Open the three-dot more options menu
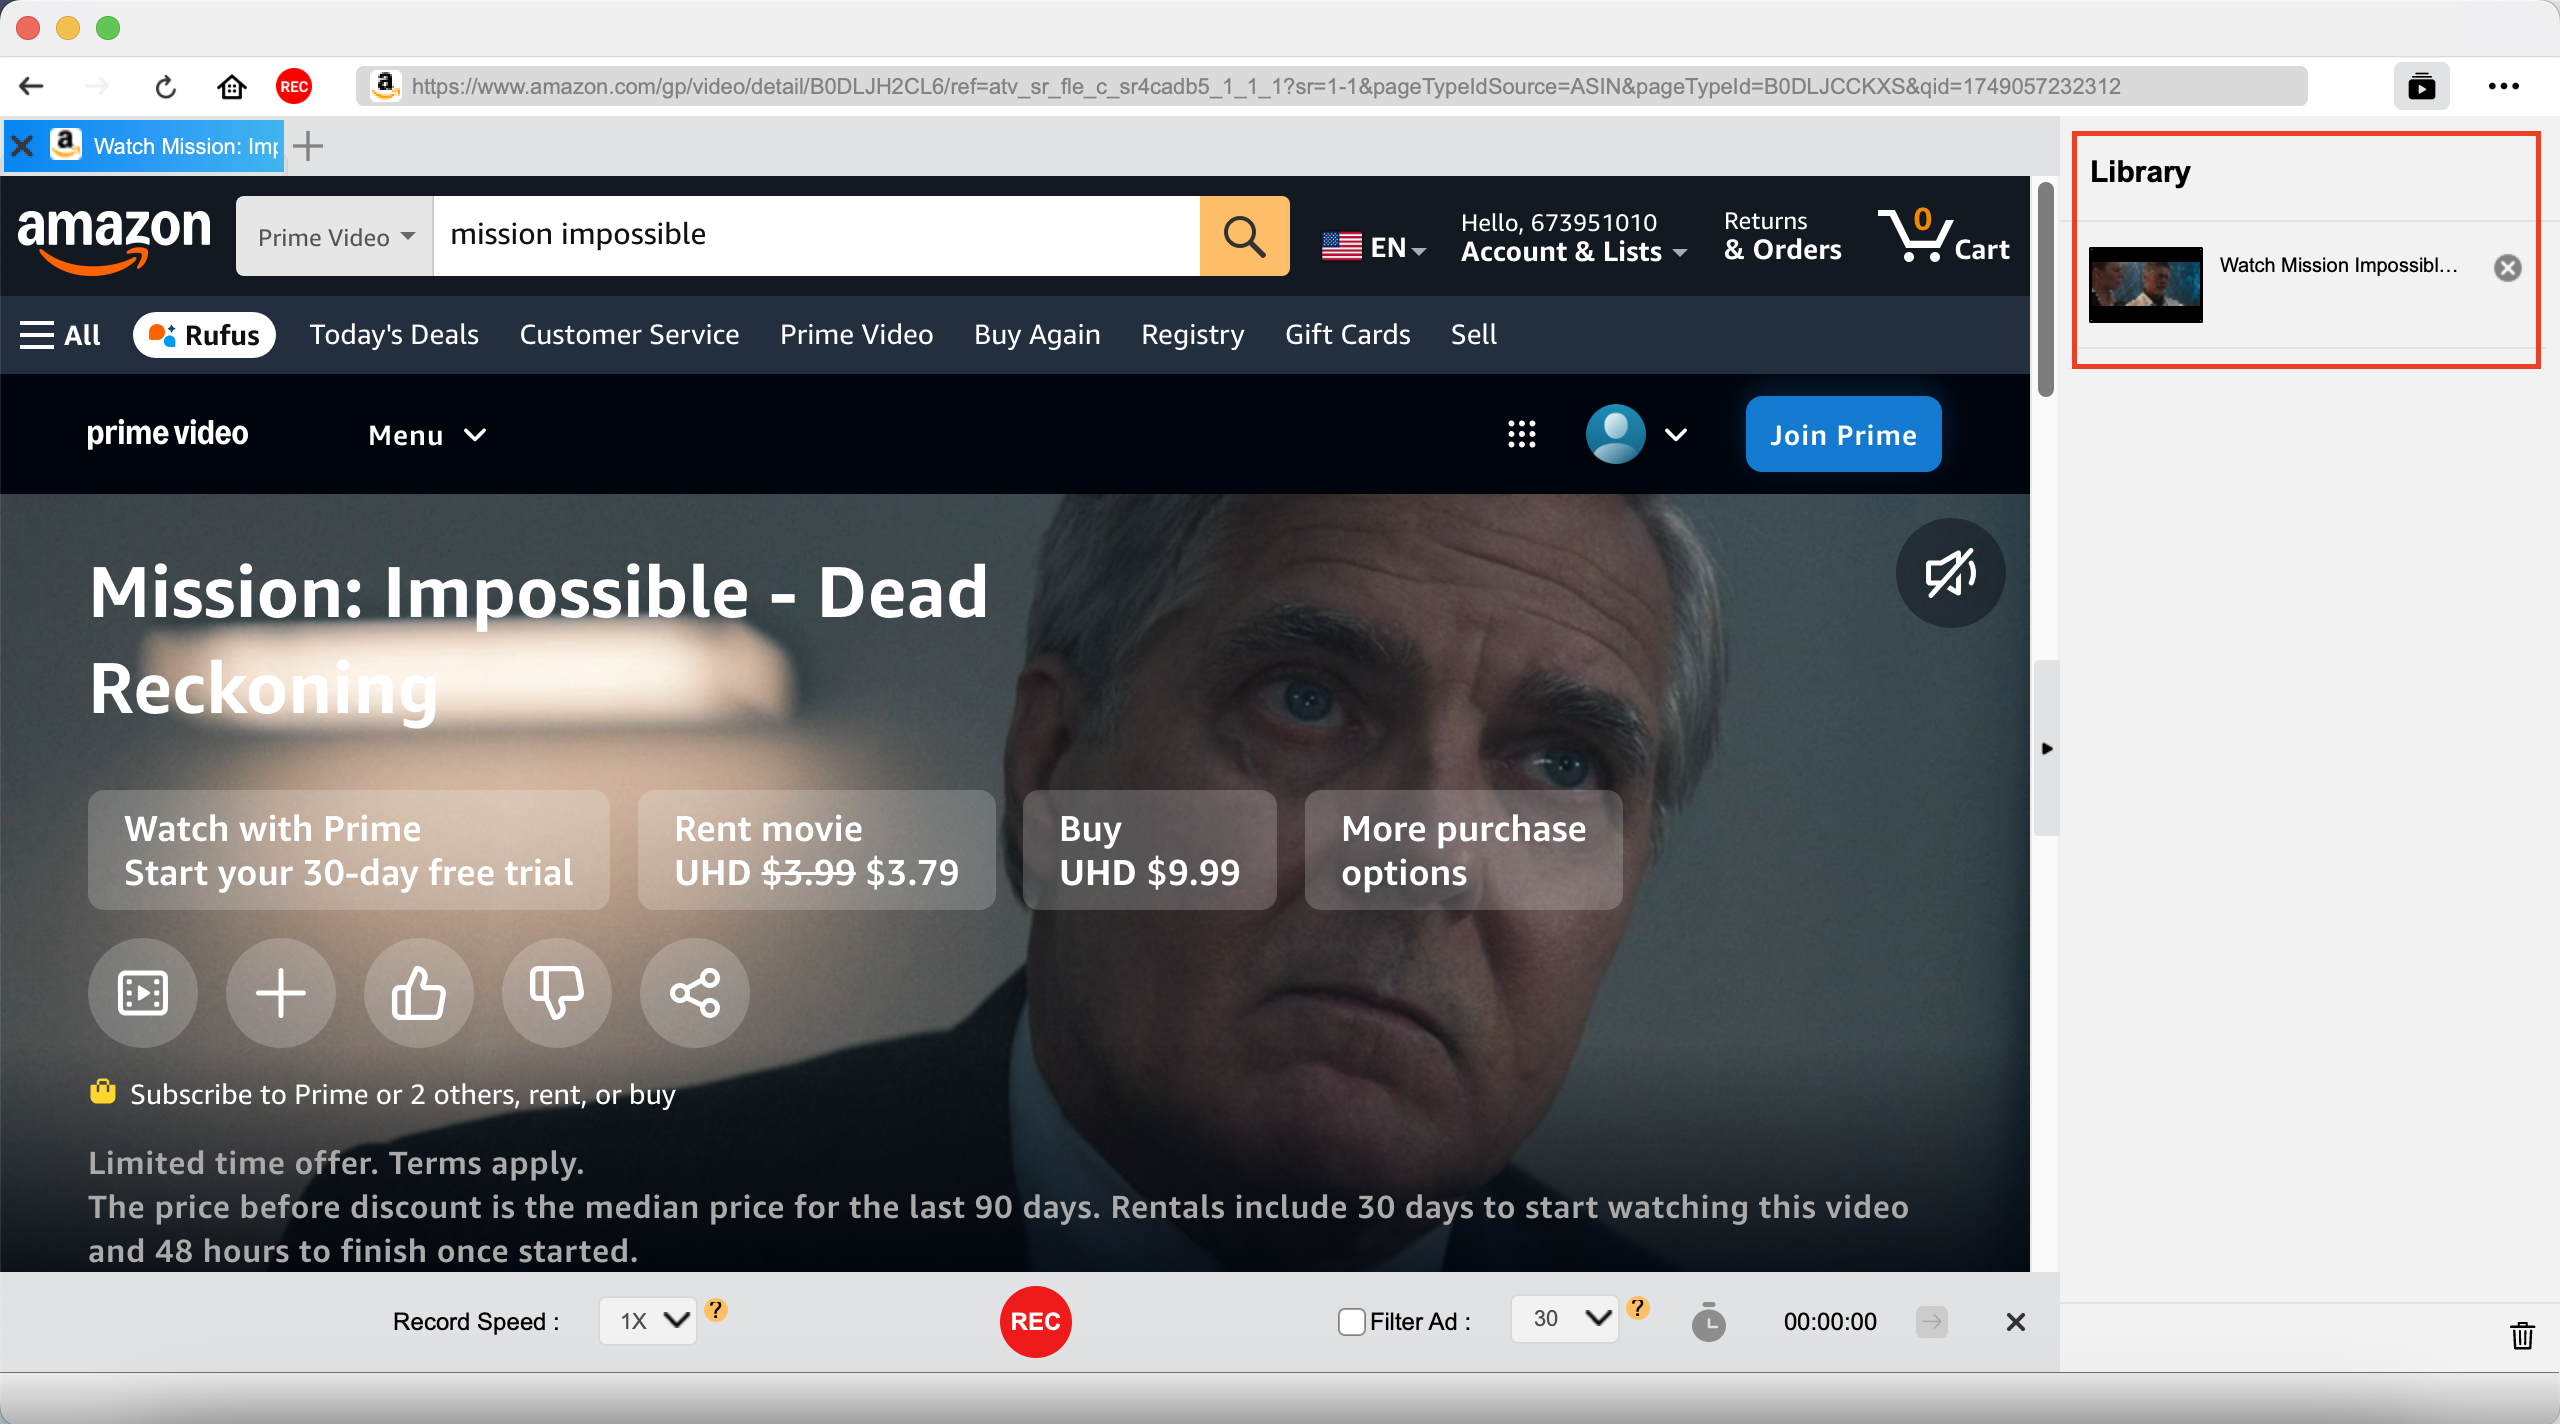Image resolution: width=2560 pixels, height=1424 pixels. click(2503, 86)
